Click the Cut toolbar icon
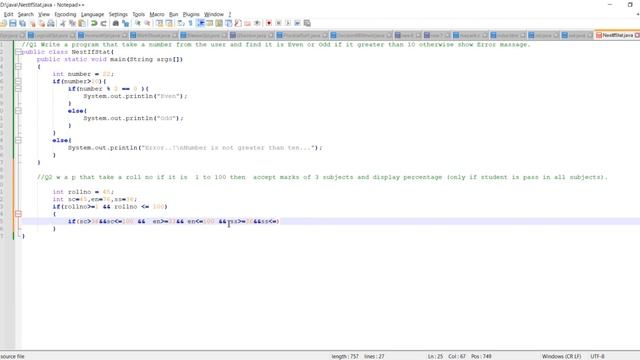Image resolution: width=640 pixels, height=360 pixels. point(63,23)
